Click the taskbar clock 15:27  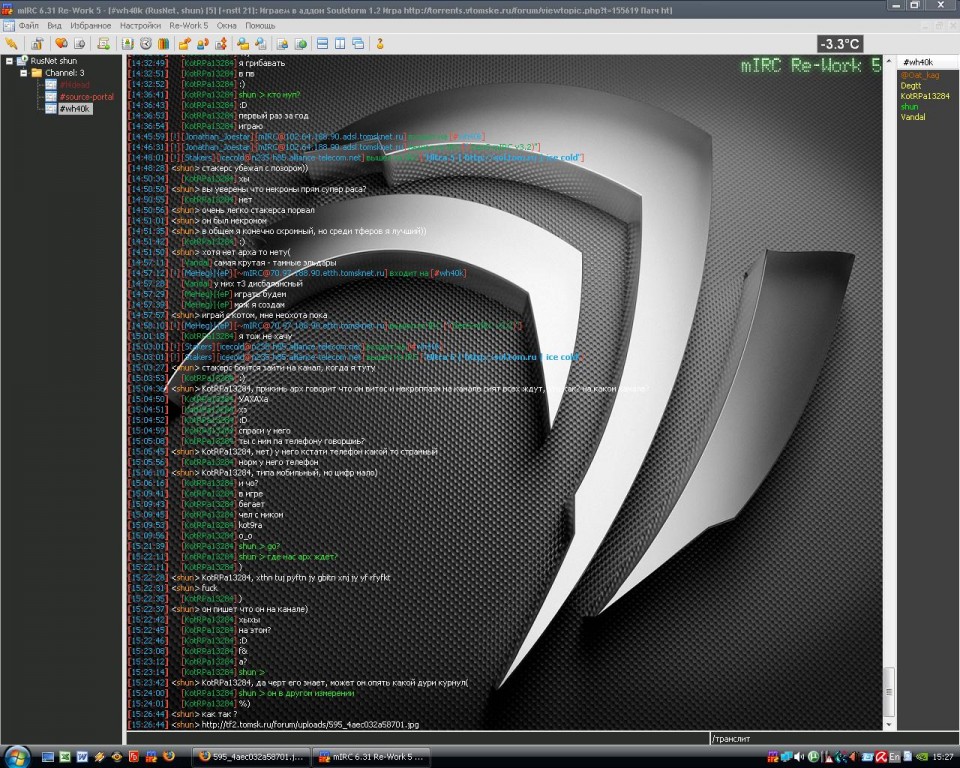pyautogui.click(x=943, y=757)
